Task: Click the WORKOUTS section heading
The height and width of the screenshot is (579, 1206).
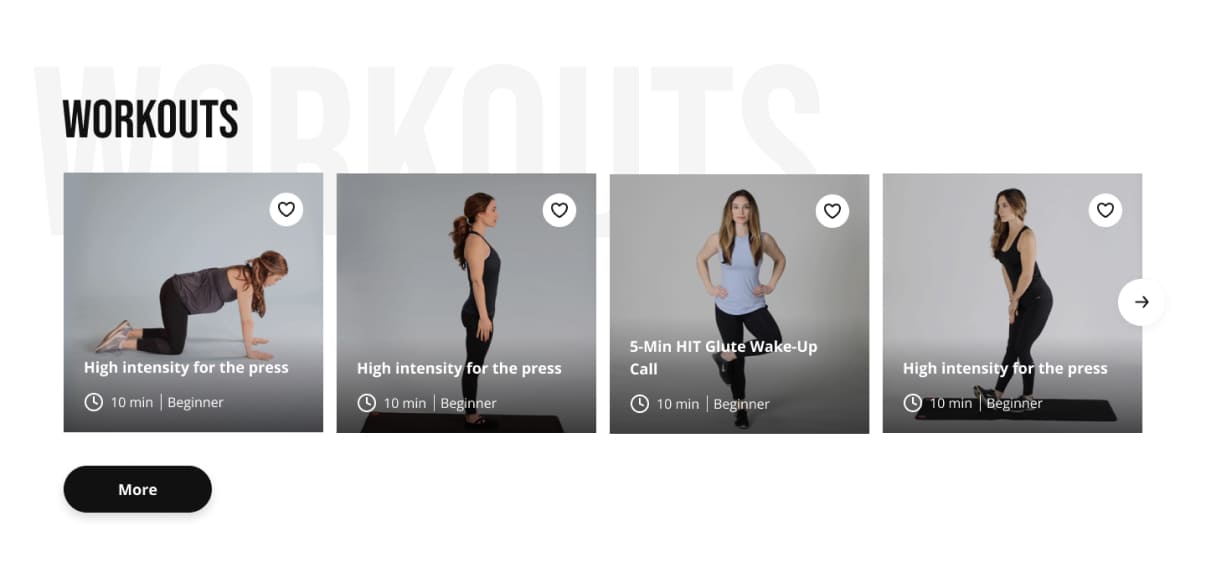Action: 151,119
